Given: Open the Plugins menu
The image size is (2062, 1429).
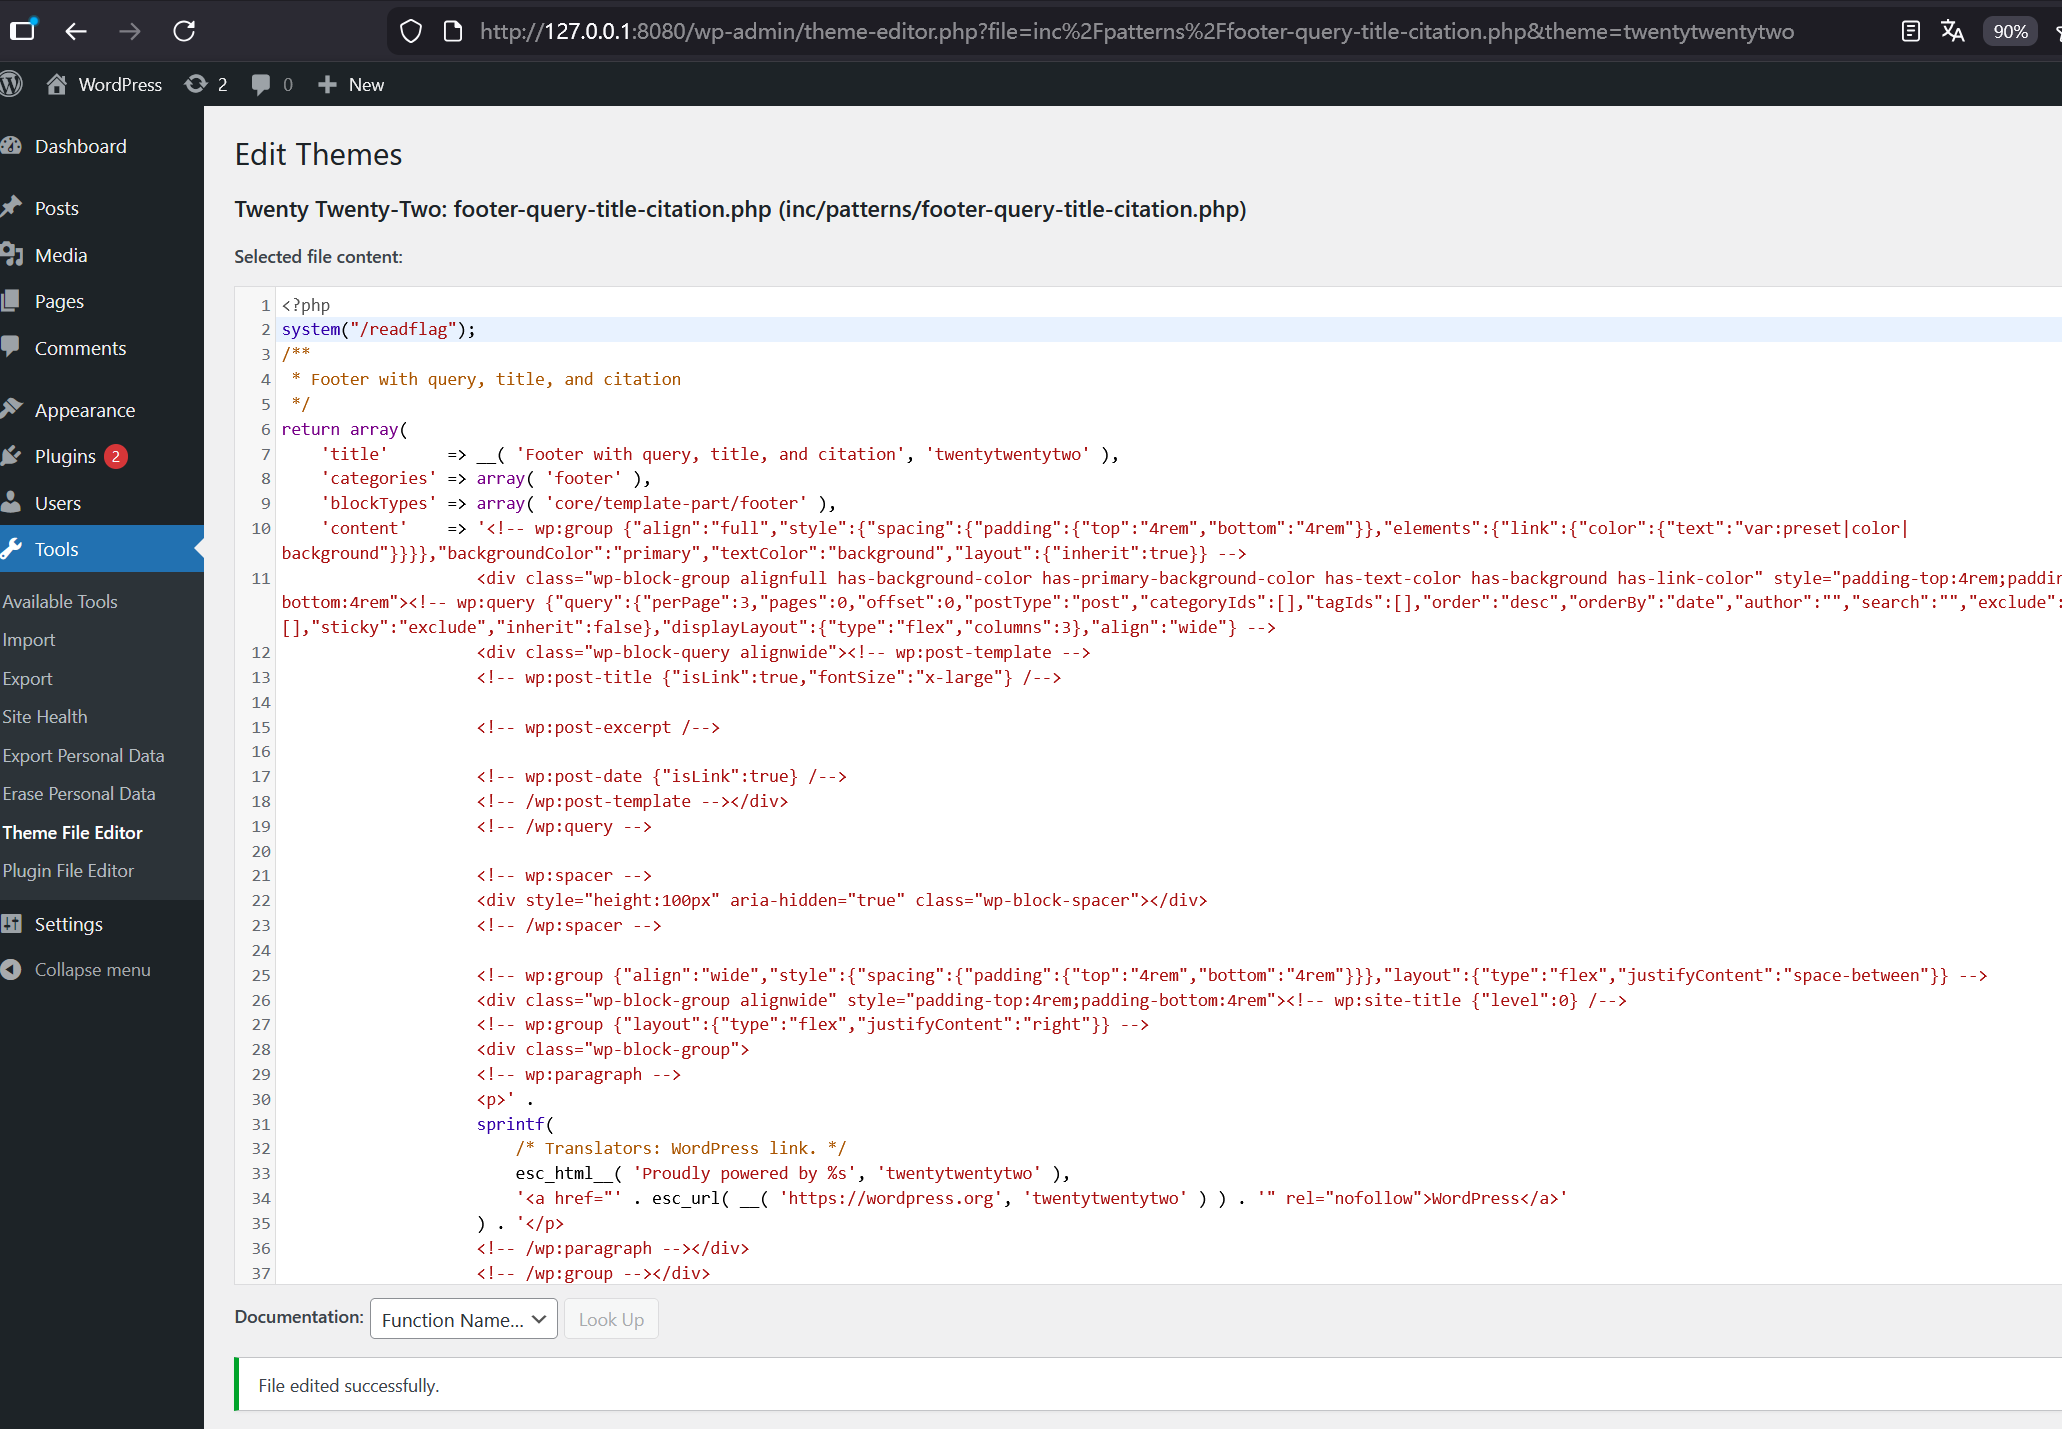Looking at the screenshot, I should (x=65, y=457).
